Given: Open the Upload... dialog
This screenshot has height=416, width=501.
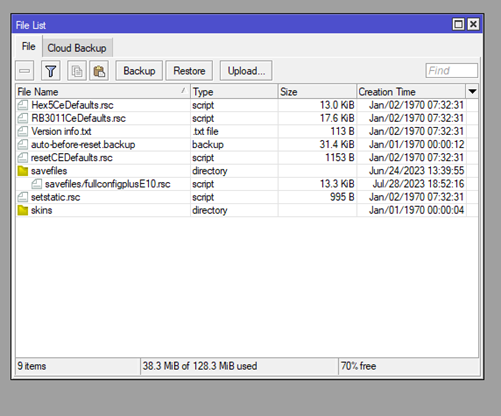Looking at the screenshot, I should [246, 71].
